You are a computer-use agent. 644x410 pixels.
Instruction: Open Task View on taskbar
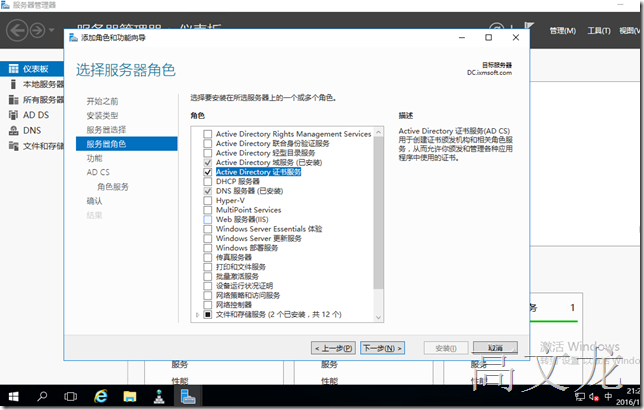click(x=71, y=396)
